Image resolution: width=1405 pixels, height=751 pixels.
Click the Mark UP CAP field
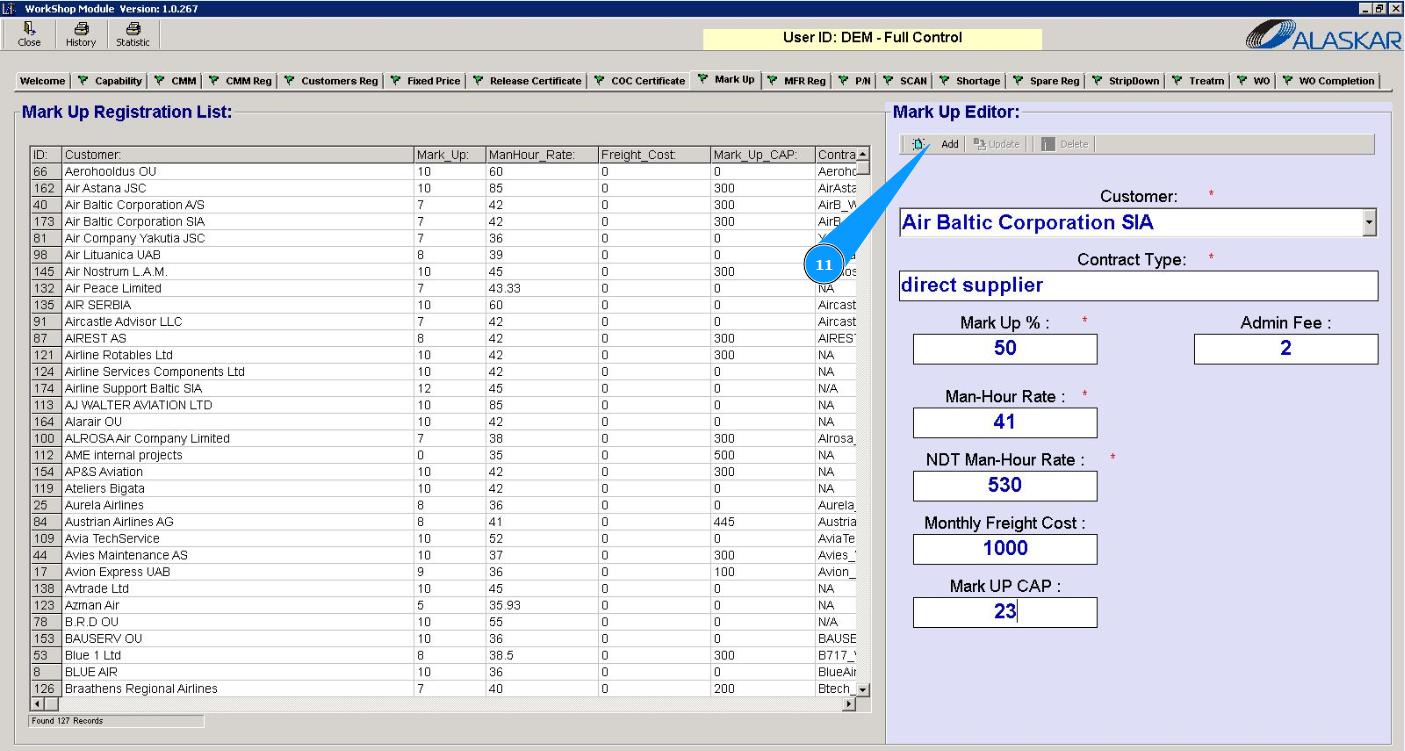click(x=1005, y=612)
